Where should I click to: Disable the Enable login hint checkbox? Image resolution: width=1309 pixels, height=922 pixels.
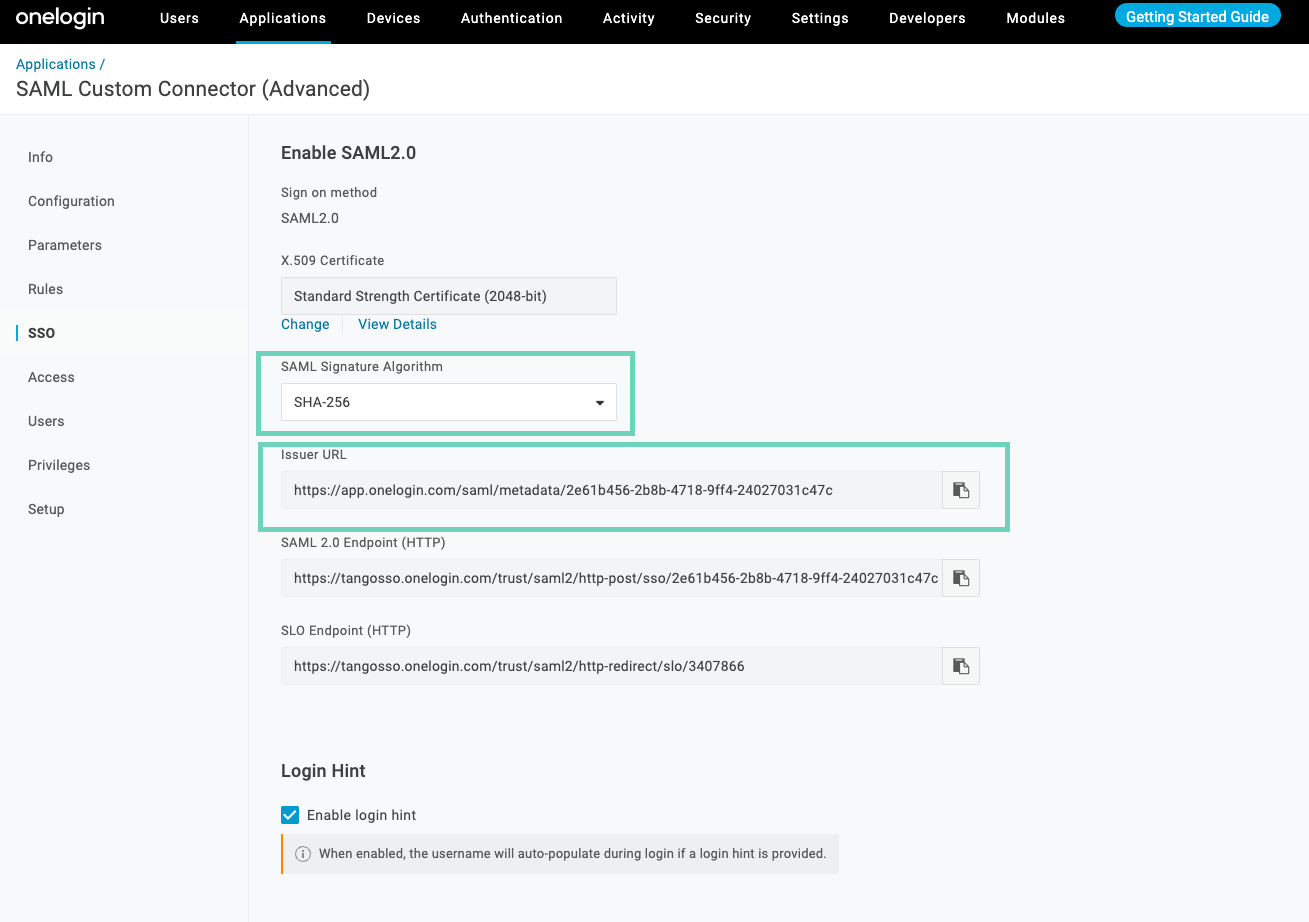click(290, 815)
